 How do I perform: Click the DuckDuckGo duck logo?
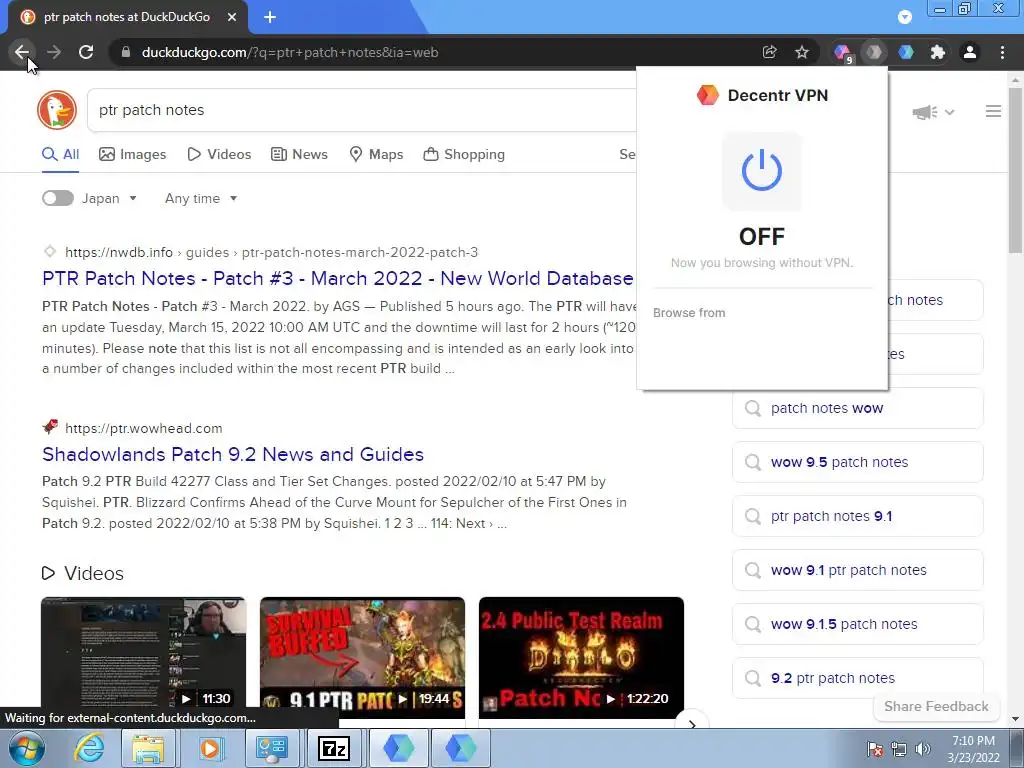pos(57,110)
